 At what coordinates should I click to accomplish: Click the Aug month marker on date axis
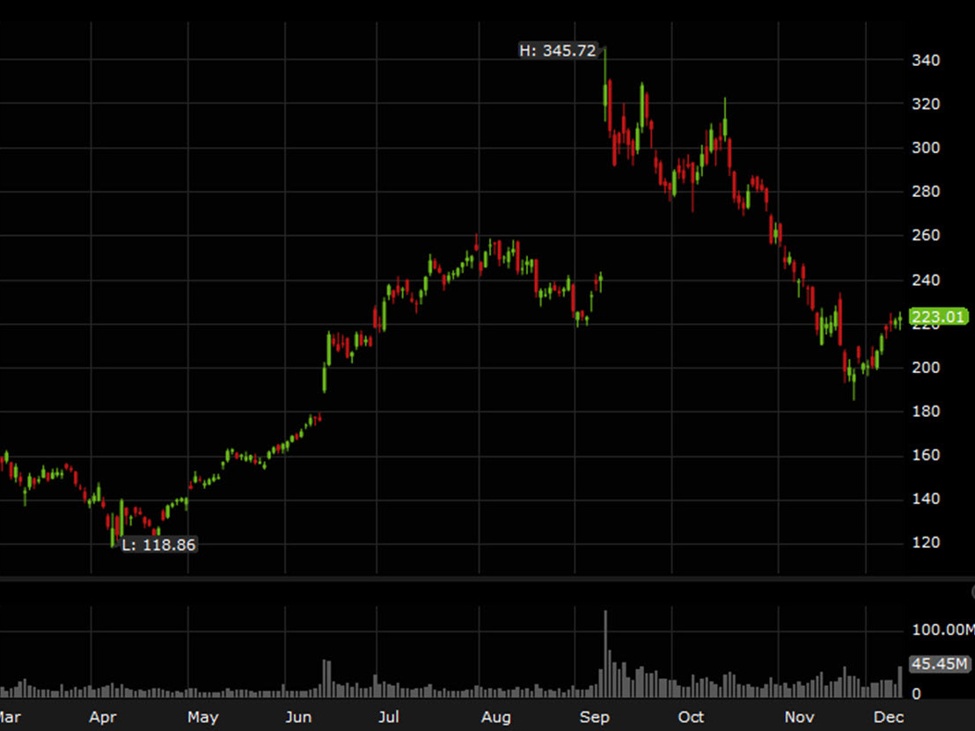(496, 717)
